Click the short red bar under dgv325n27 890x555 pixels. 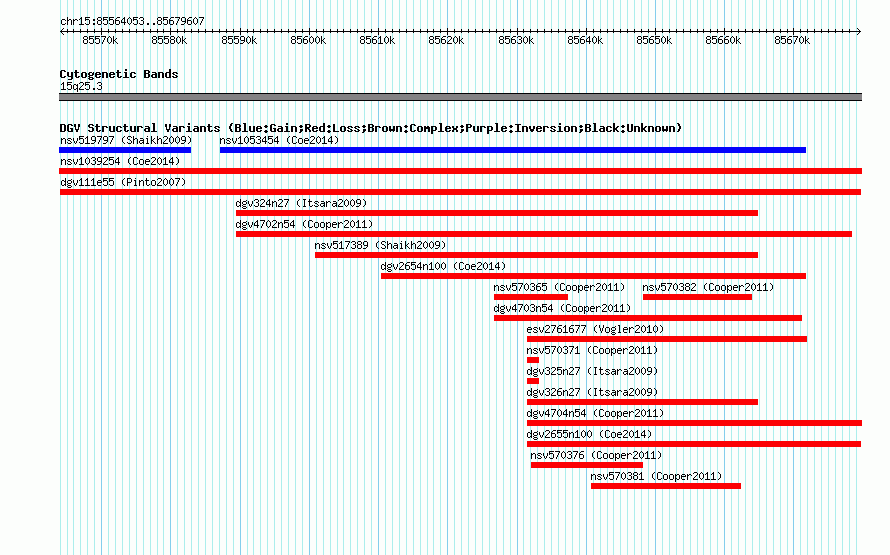coord(532,381)
